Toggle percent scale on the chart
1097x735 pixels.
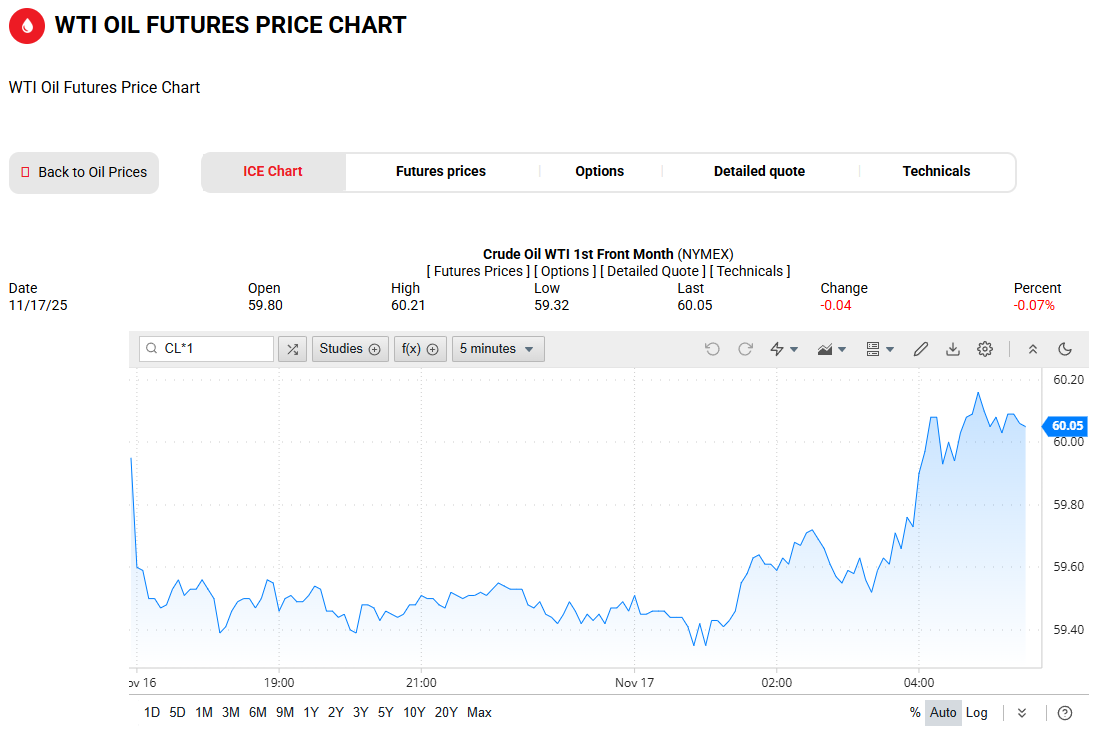pos(914,713)
